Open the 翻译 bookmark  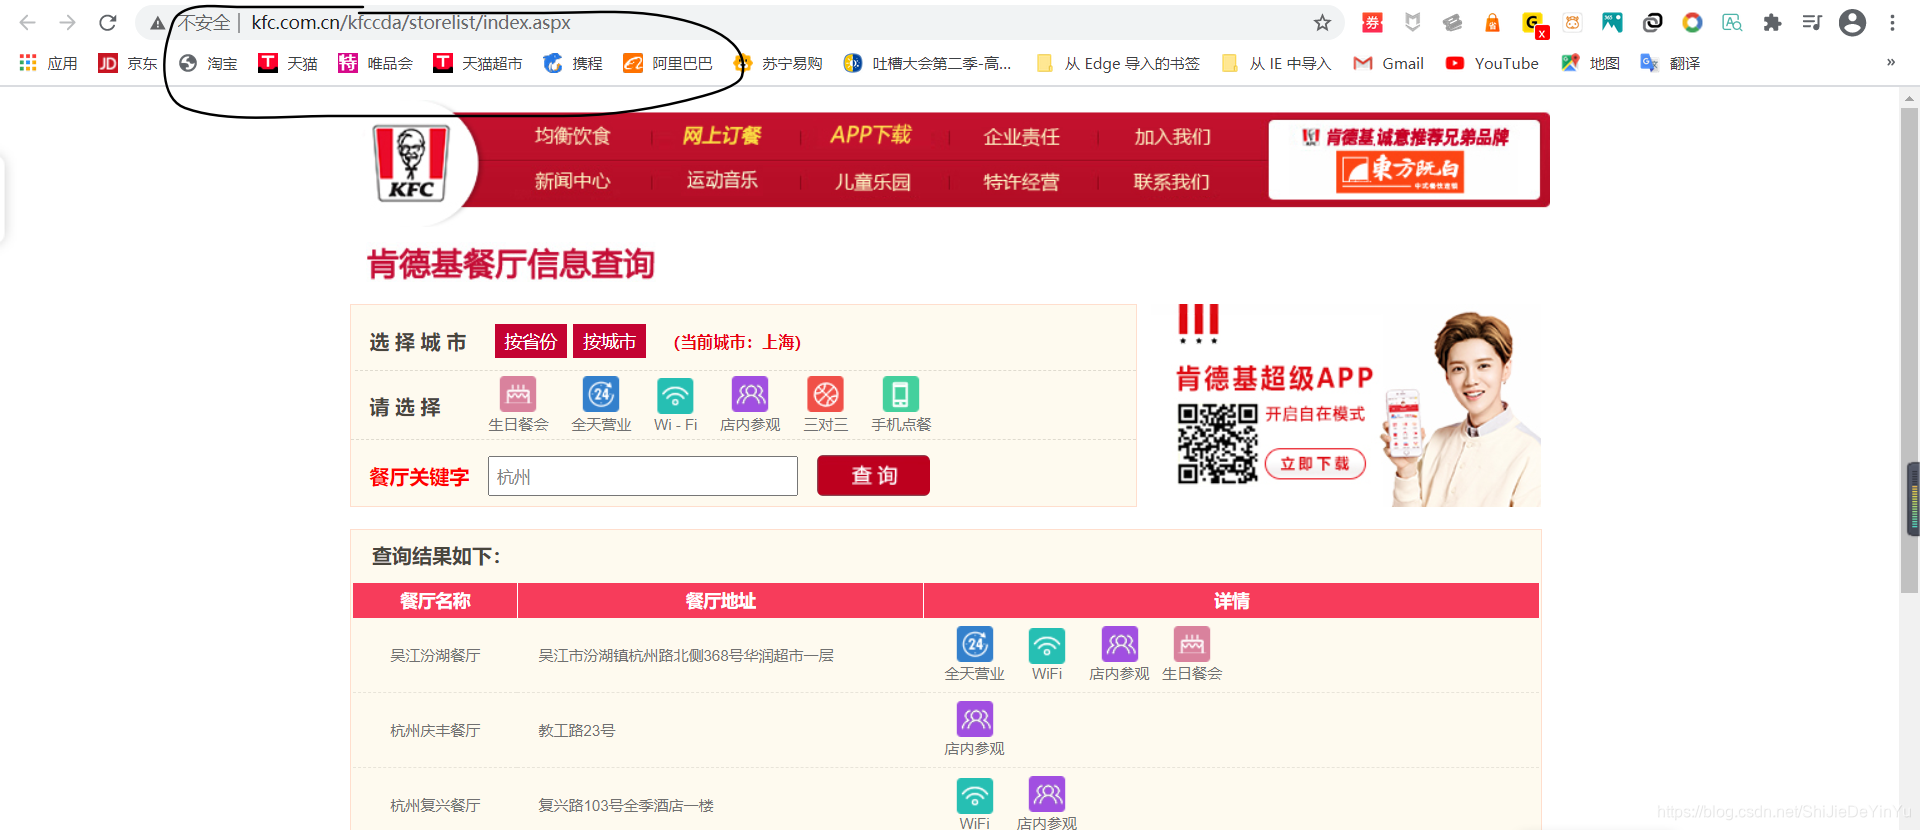click(x=1670, y=63)
